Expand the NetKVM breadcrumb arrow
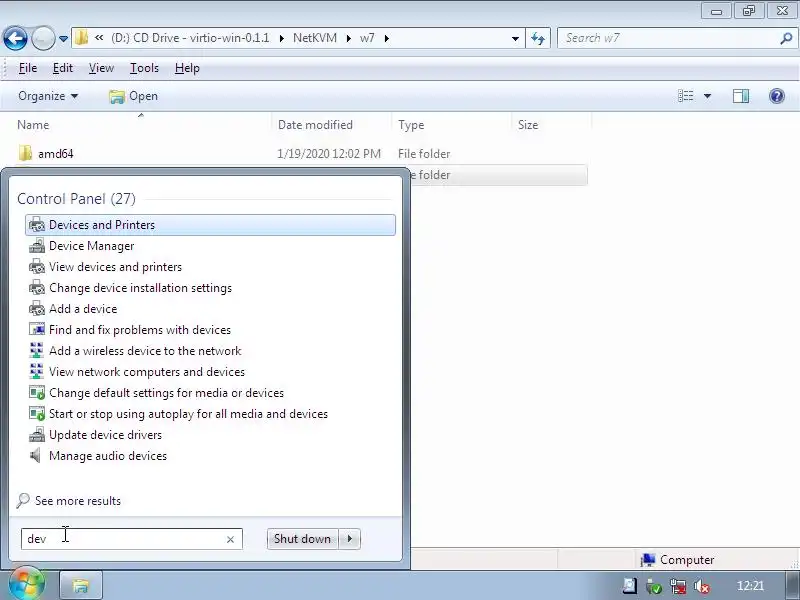The image size is (800, 600). (348, 38)
